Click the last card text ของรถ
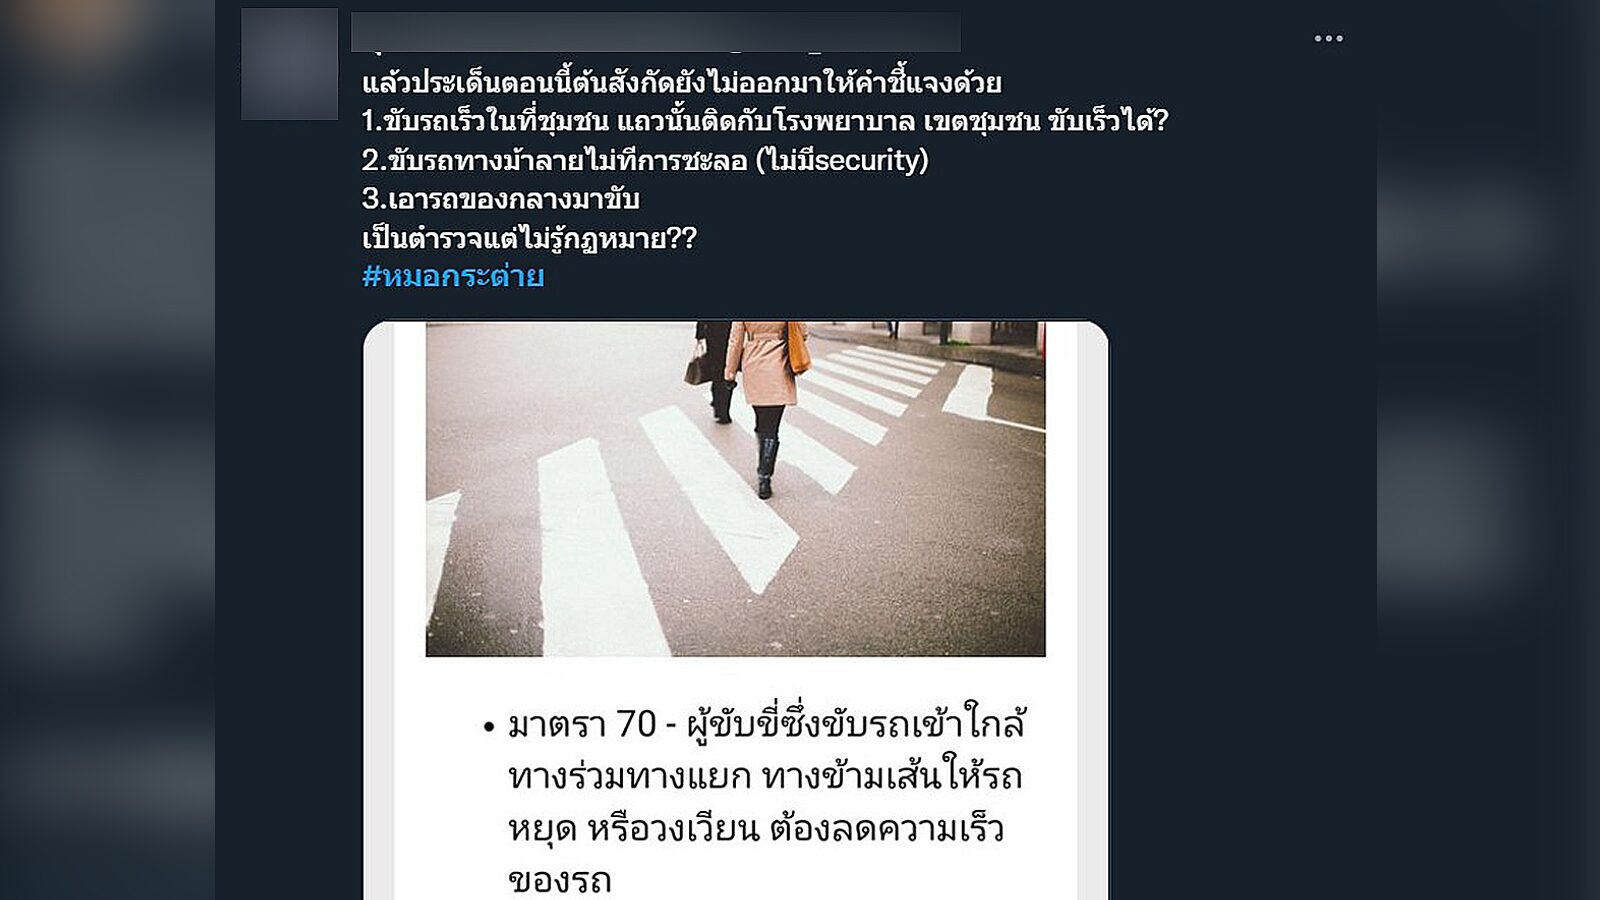This screenshot has width=1600, height=900. (560, 880)
